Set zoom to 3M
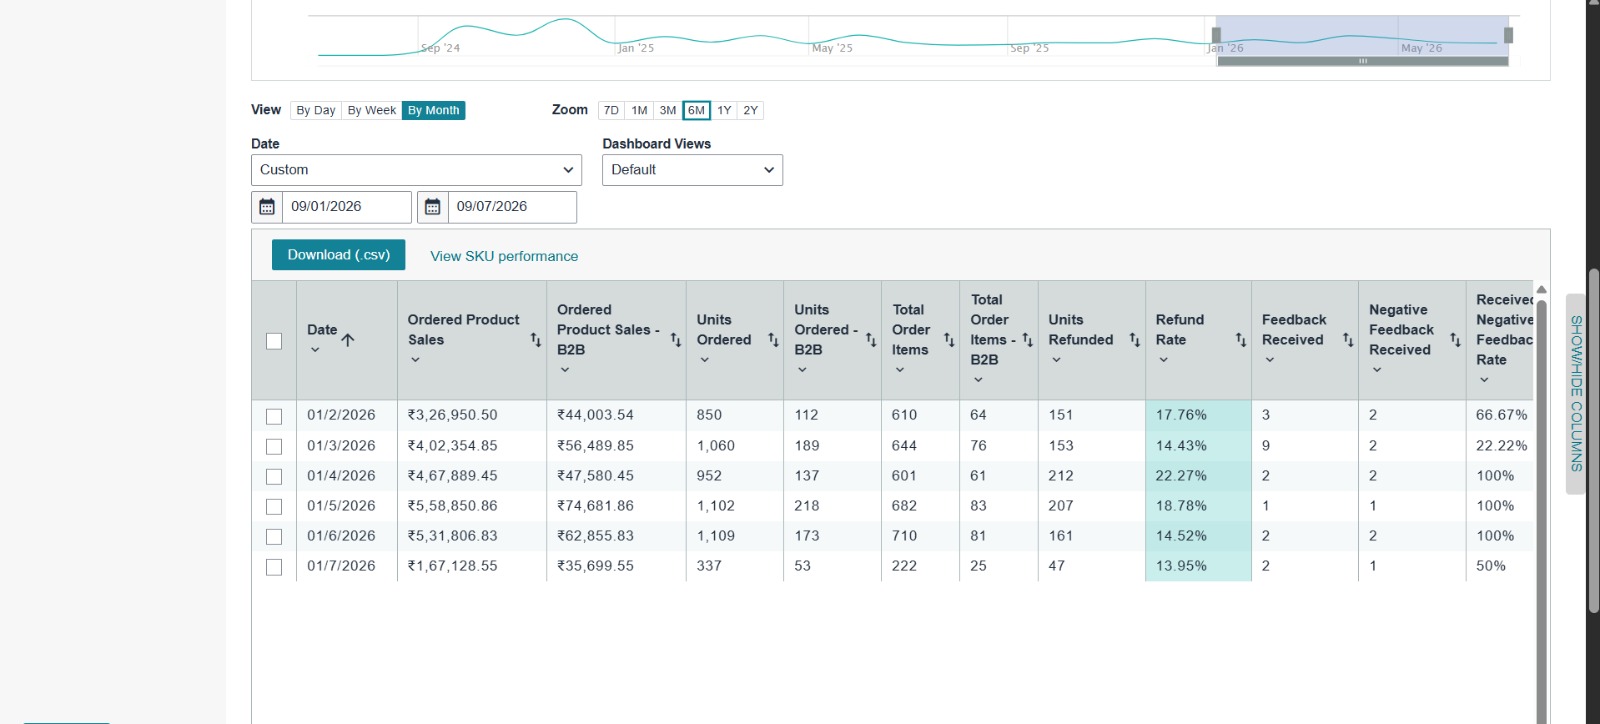 pyautogui.click(x=668, y=111)
